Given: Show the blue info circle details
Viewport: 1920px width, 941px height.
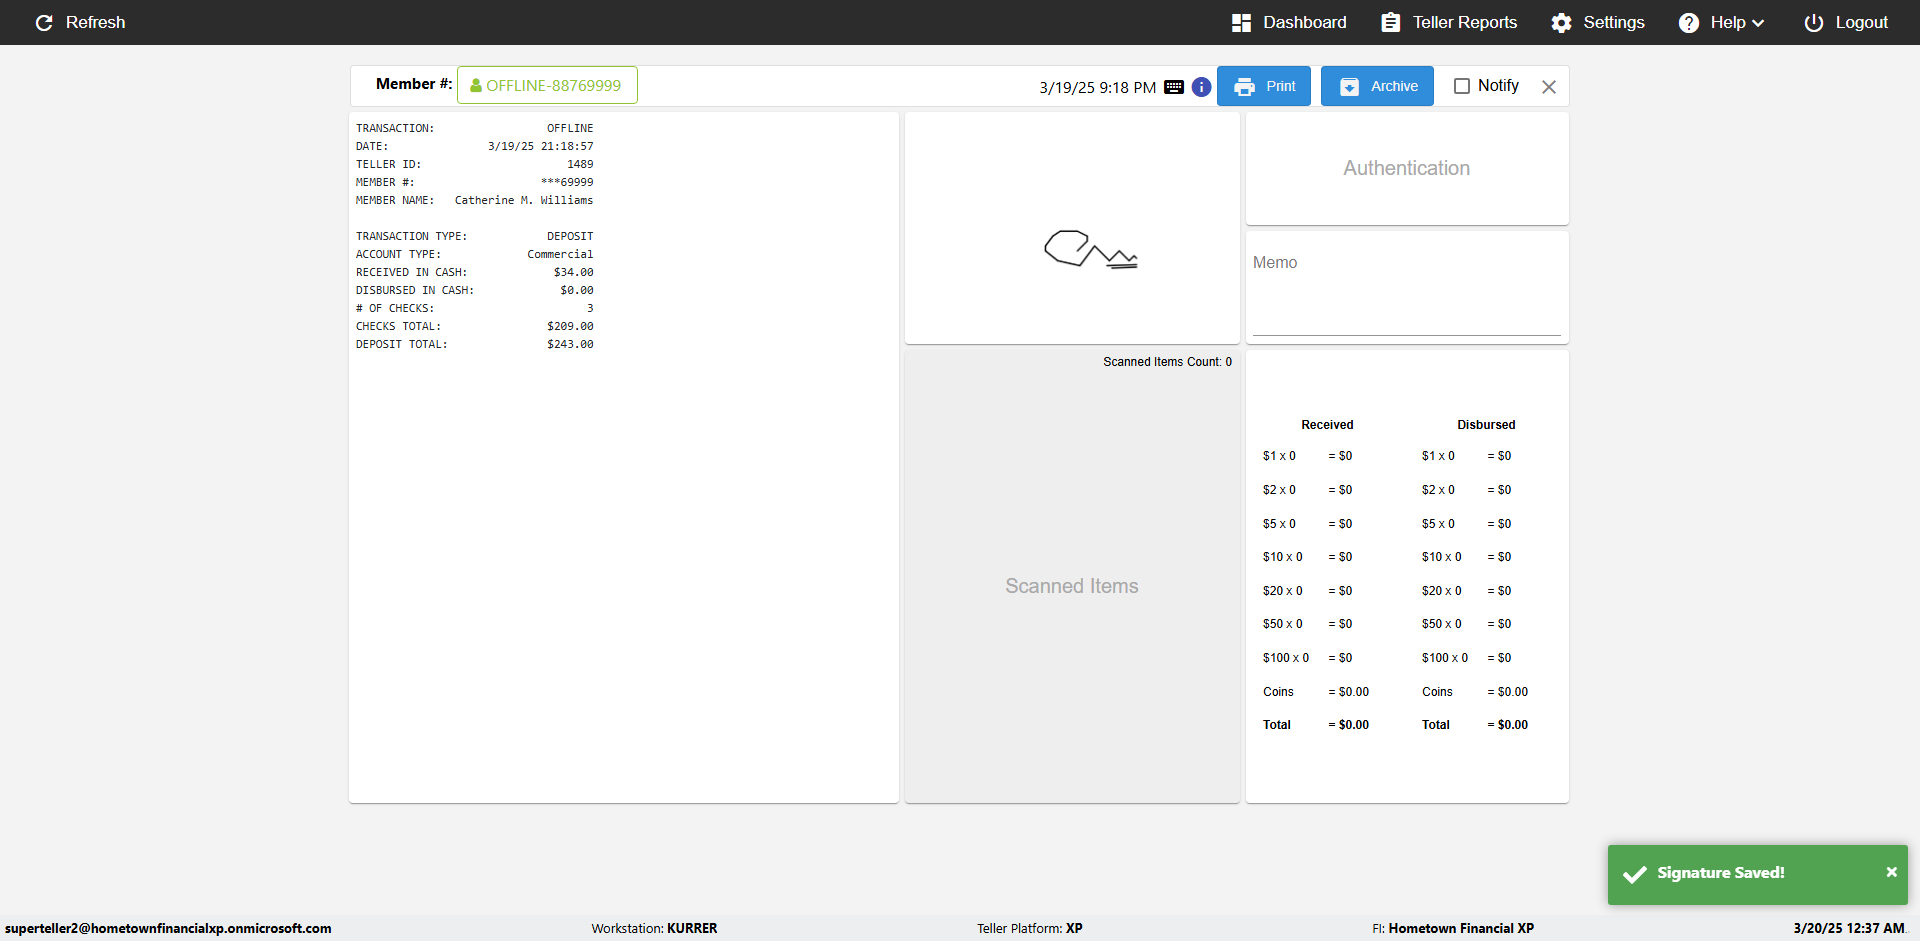Looking at the screenshot, I should [x=1201, y=87].
